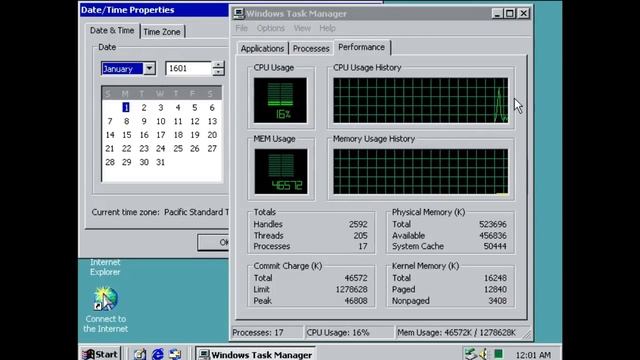Screen dimensions: 640x360
Task: Open the Help menu in Task Manager
Action: click(x=327, y=28)
